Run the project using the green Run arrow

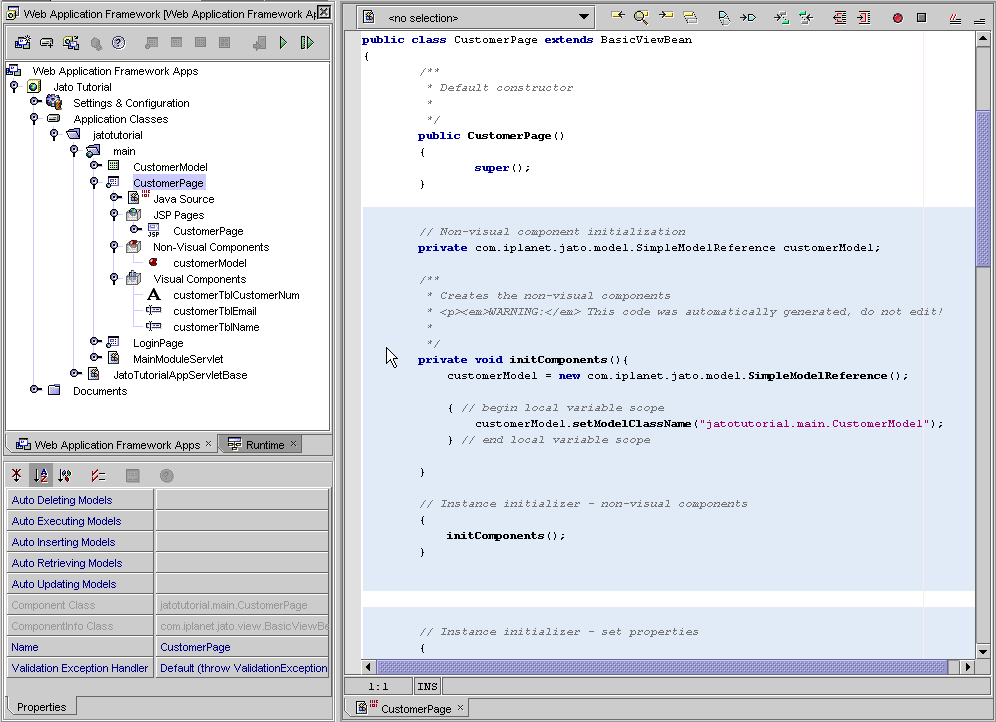click(284, 41)
